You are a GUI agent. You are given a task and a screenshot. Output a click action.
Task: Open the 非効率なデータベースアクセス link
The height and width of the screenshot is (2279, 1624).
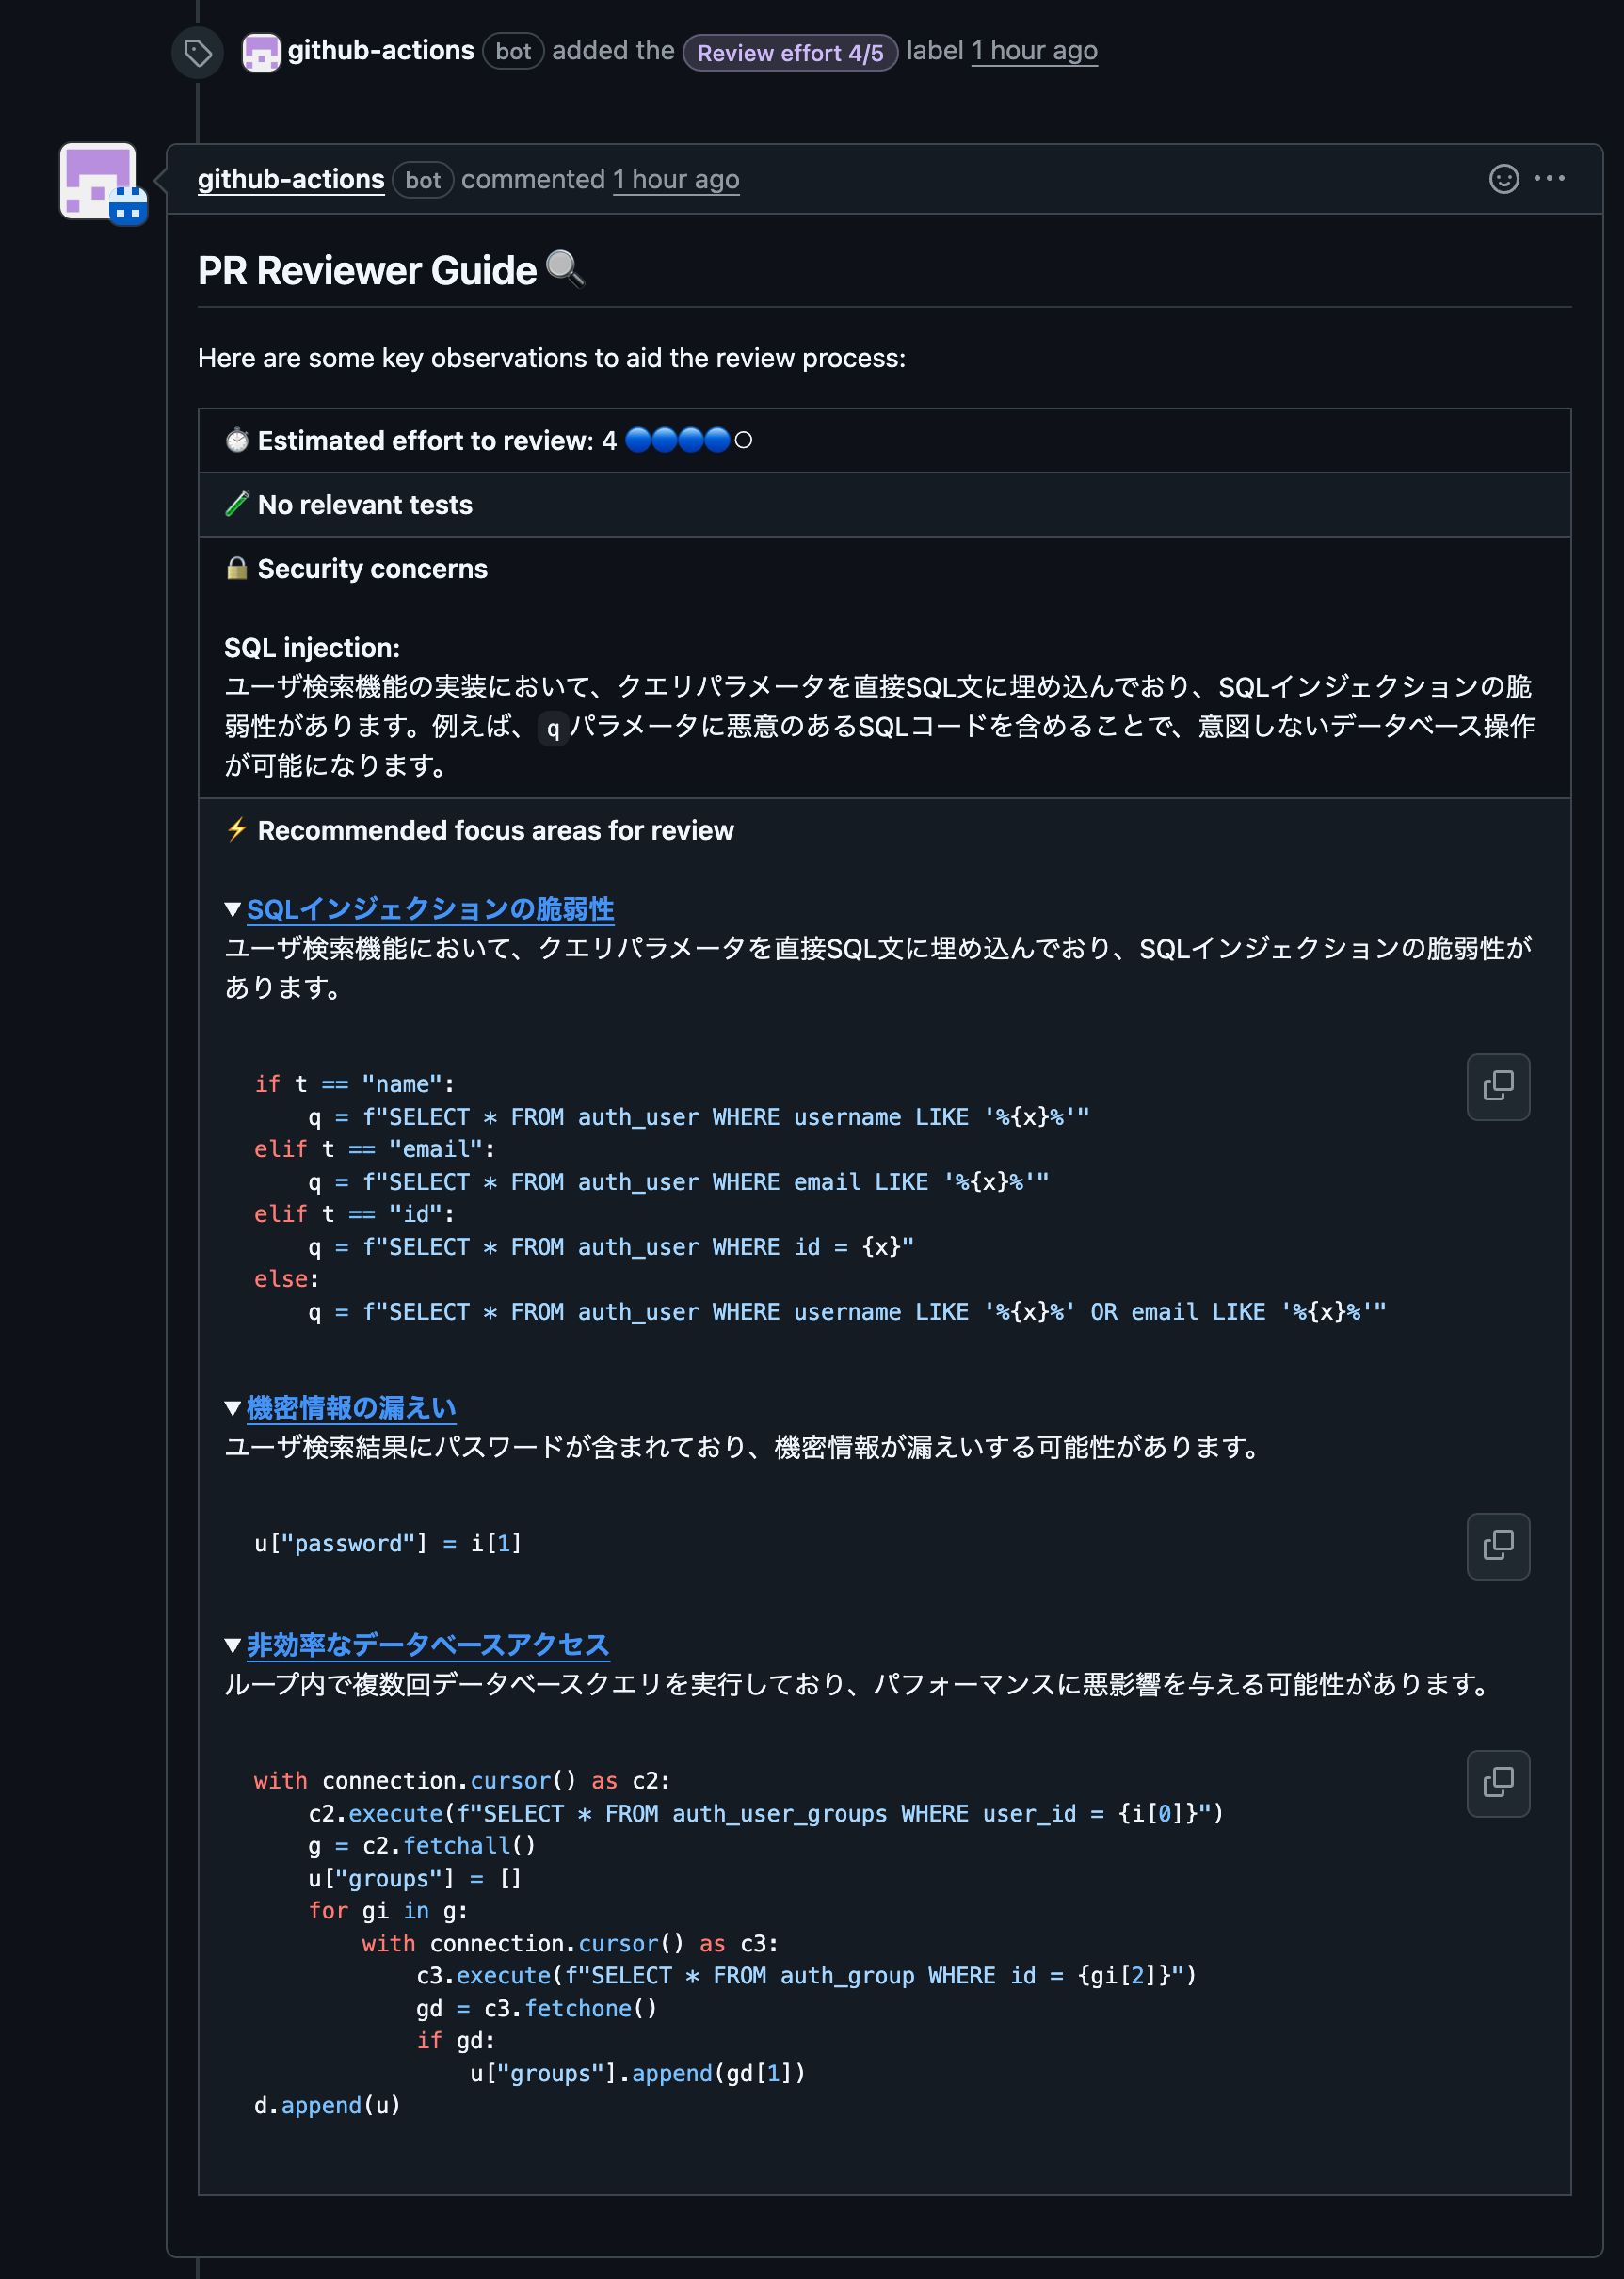[428, 1645]
